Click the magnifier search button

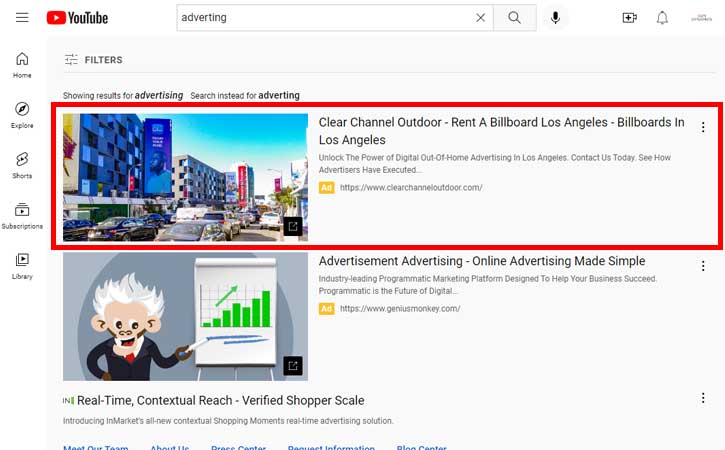(515, 18)
